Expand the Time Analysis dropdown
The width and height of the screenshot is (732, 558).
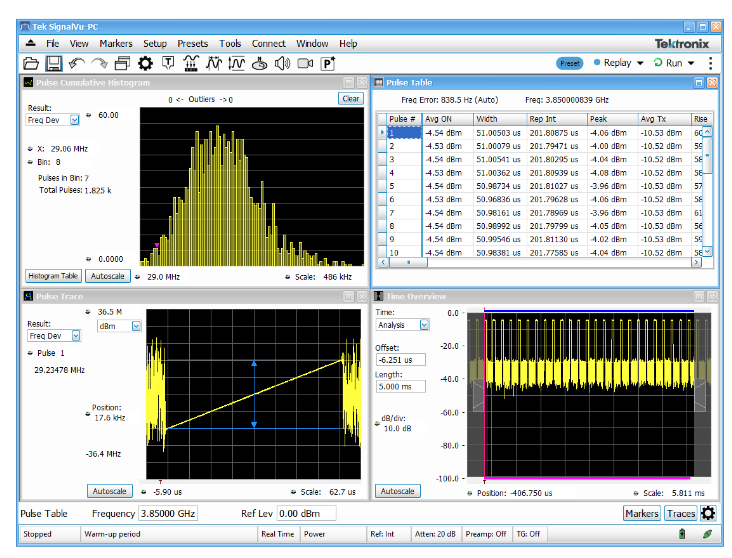click(x=424, y=325)
